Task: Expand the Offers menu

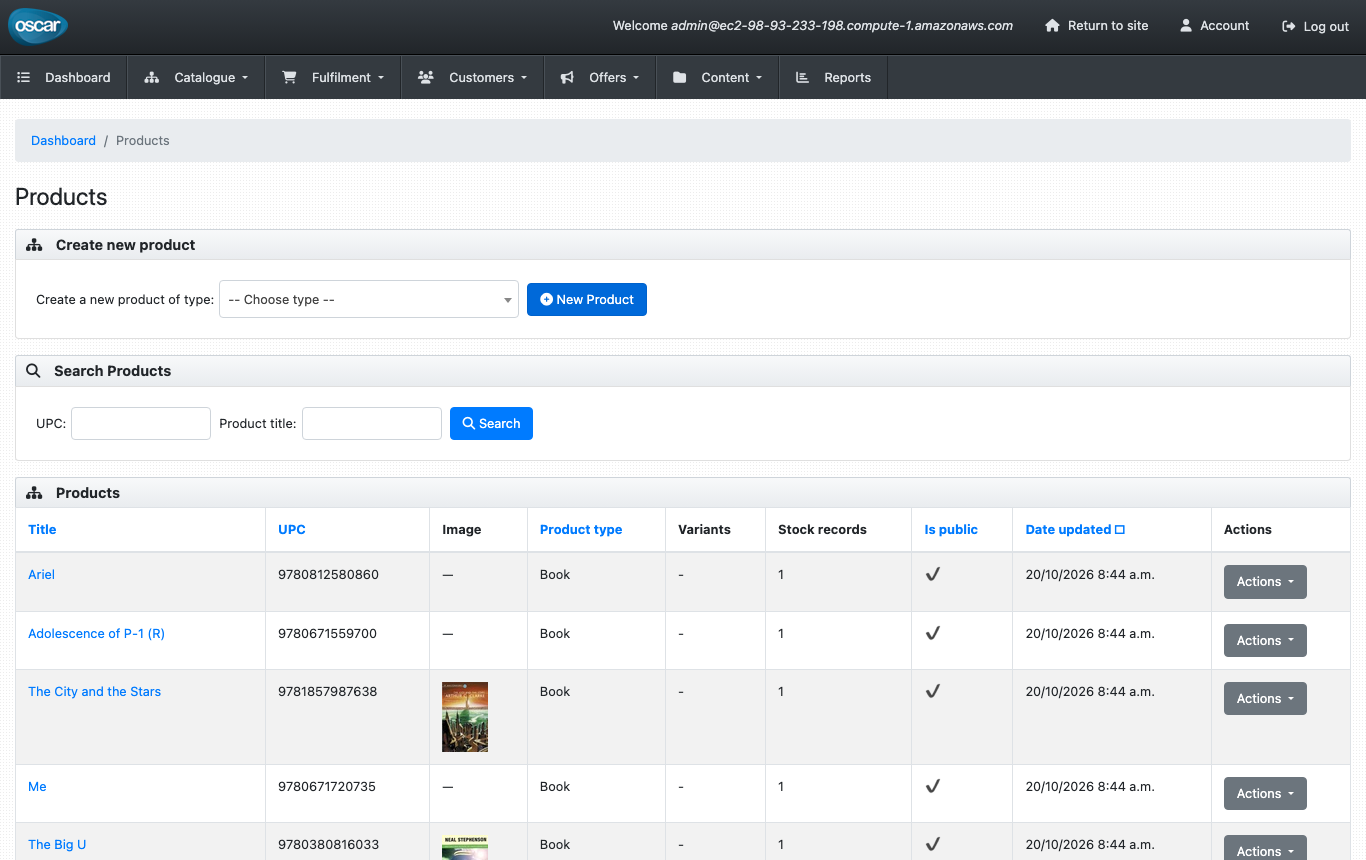Action: click(x=600, y=77)
